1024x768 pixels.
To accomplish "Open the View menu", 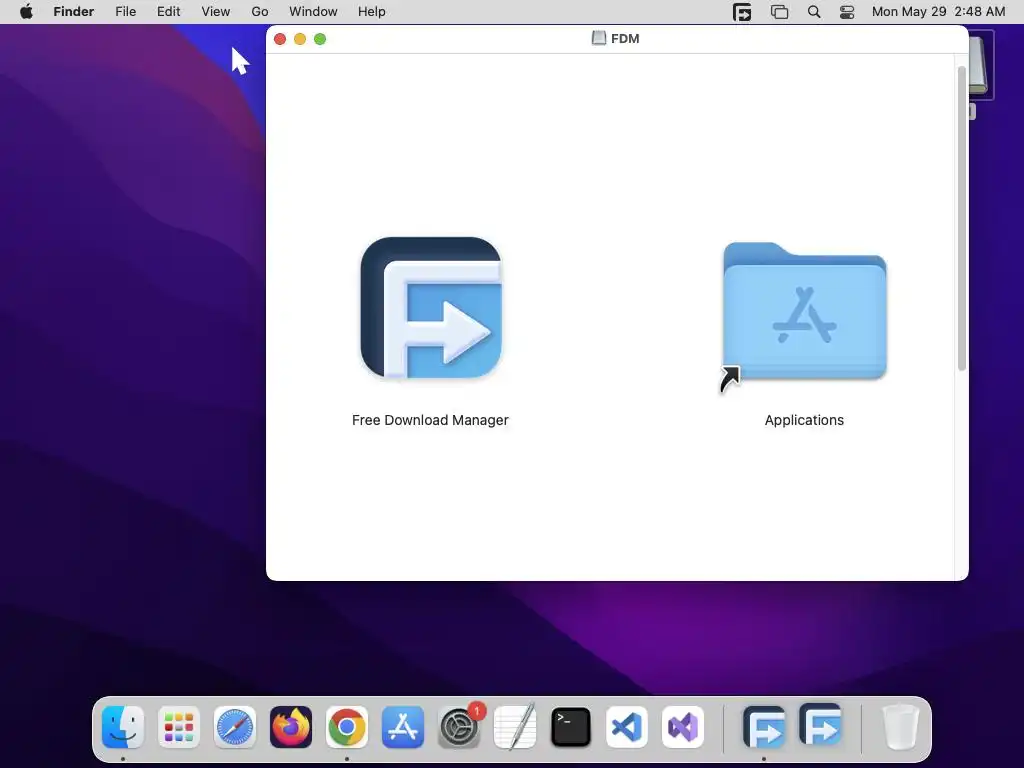I will pyautogui.click(x=216, y=11).
